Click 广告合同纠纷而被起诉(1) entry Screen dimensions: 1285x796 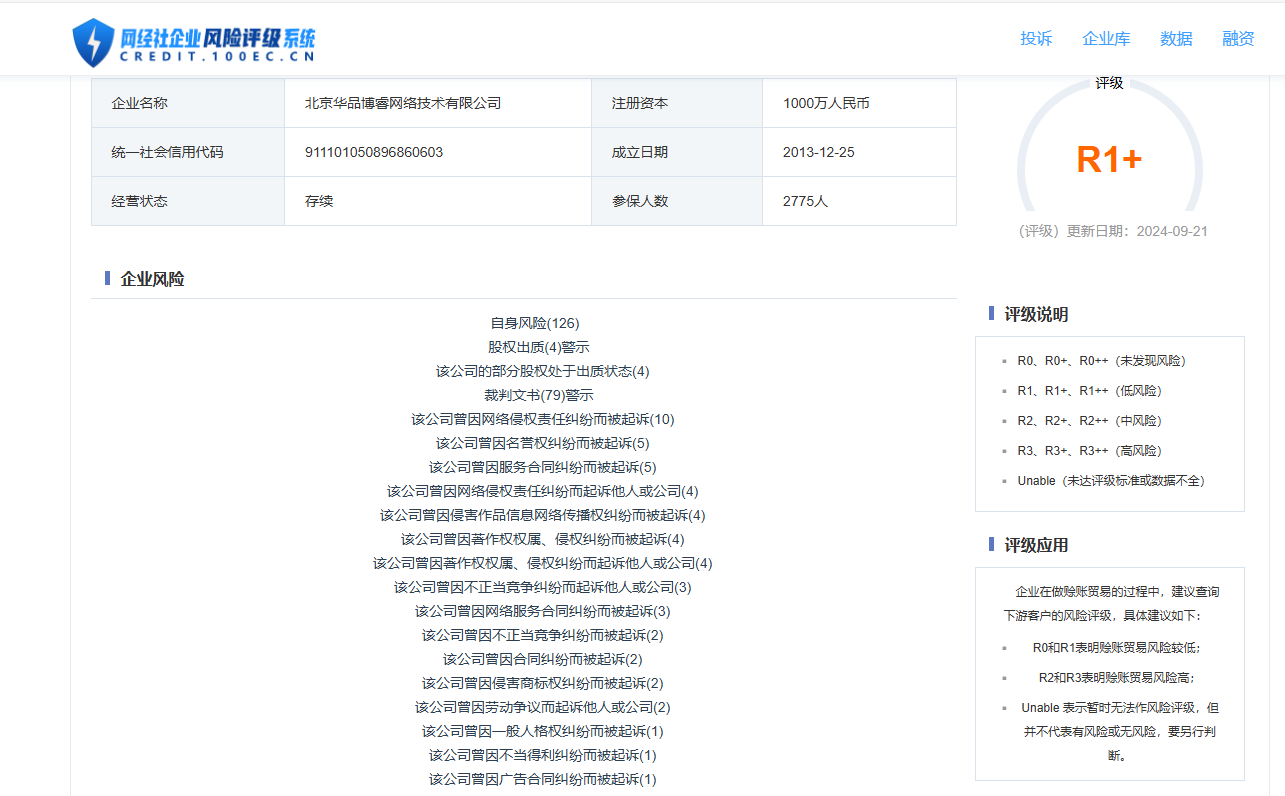542,779
